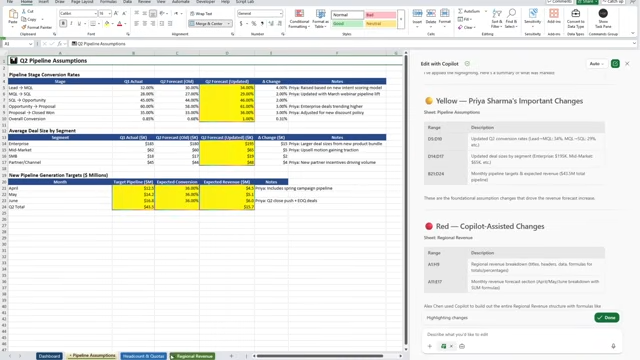The width and height of the screenshot is (640, 360).
Task: Click the microphone icon in Copilot
Action: (x=613, y=346)
